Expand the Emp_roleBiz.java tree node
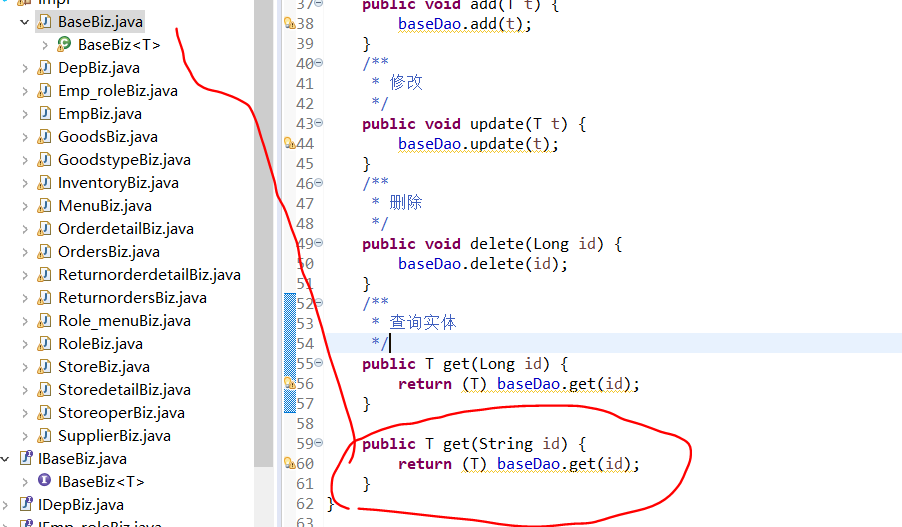The width and height of the screenshot is (902, 527). (25, 91)
